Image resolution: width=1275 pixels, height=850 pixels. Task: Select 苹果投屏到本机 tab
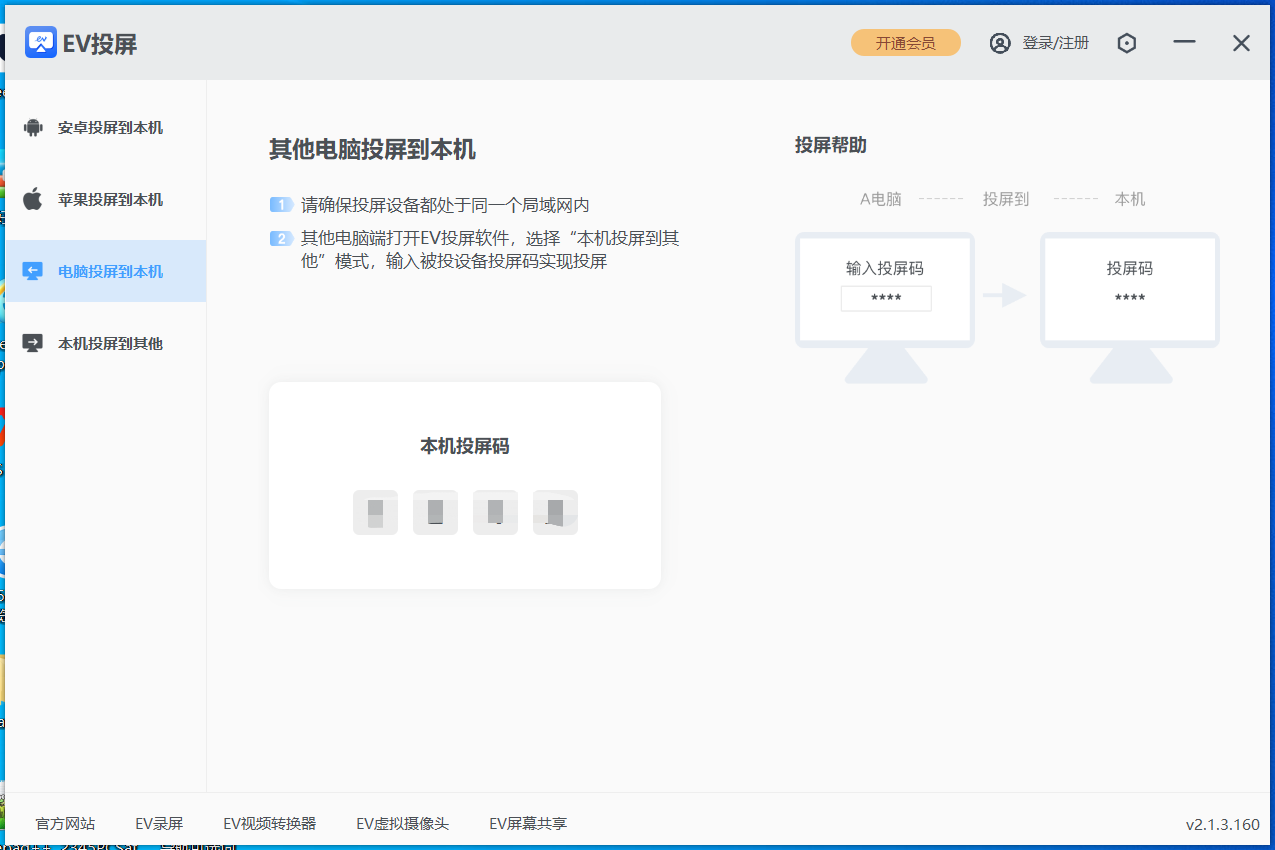click(x=105, y=200)
